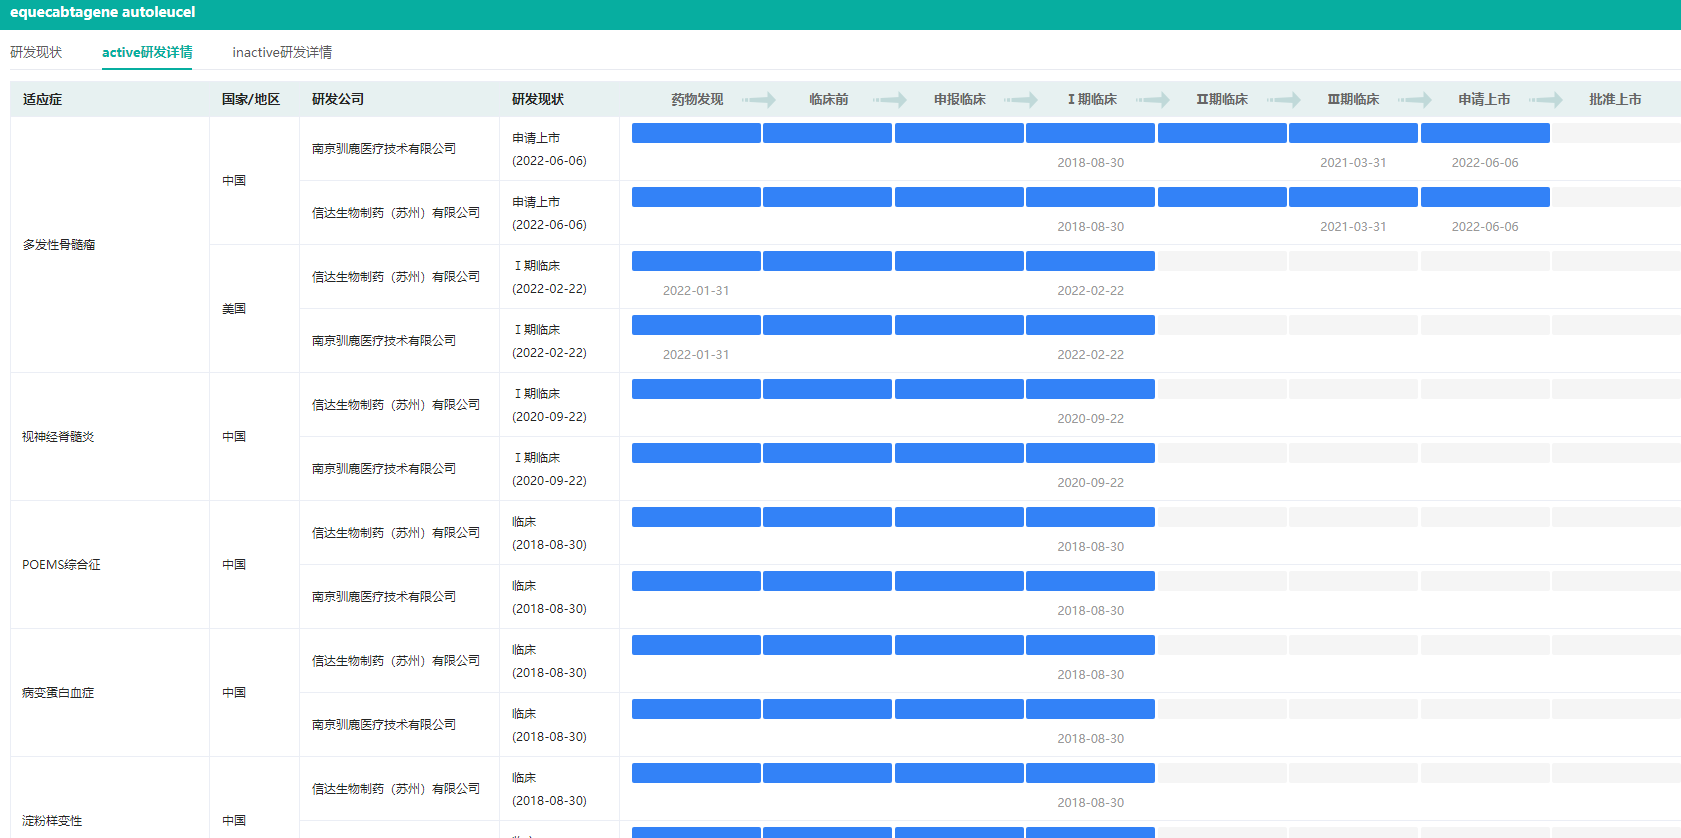This screenshot has height=838, width=1681.
Task: Click arrow icon between Ⅱ期临床 and Ⅲ期临床
Action: [1284, 100]
